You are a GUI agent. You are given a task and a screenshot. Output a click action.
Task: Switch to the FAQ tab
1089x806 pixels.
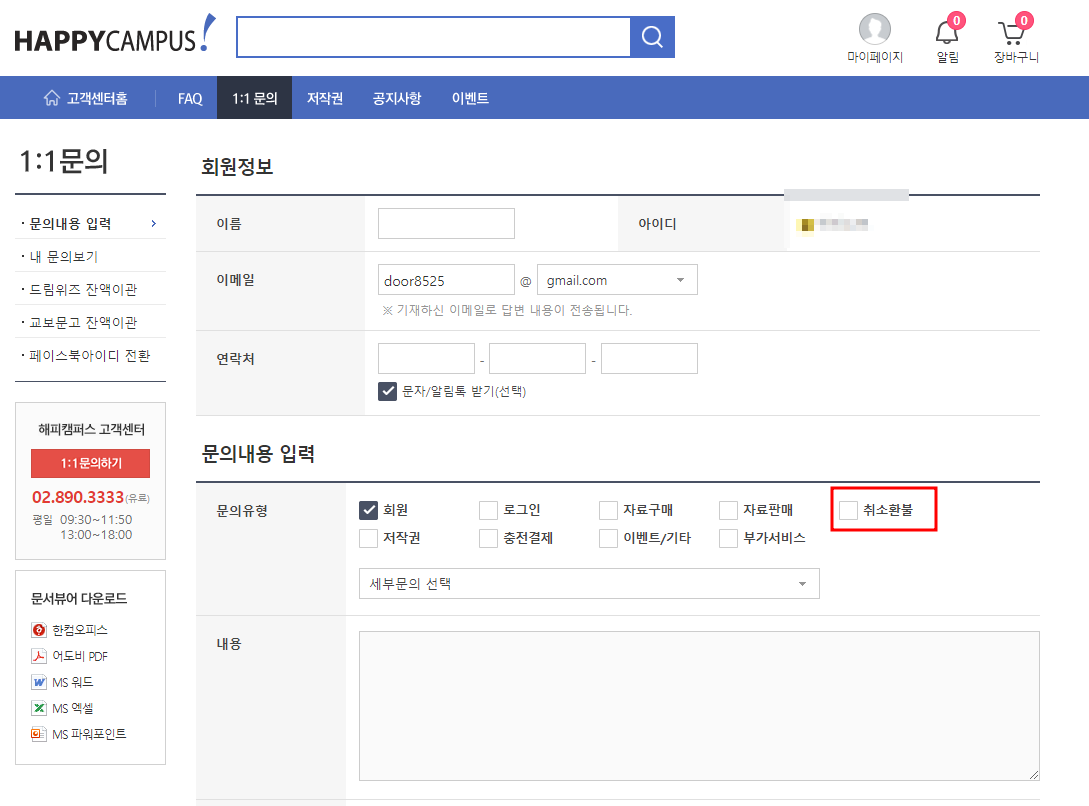pos(189,97)
